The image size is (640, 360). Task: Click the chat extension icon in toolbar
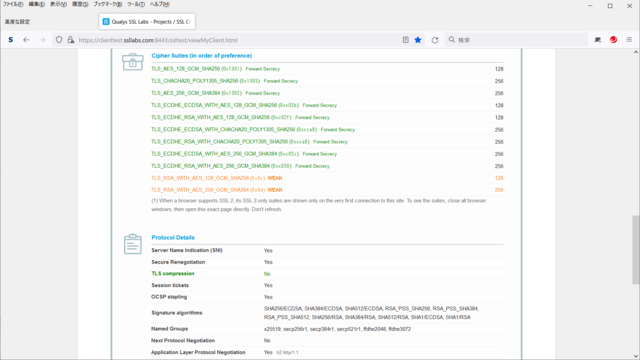click(598, 40)
